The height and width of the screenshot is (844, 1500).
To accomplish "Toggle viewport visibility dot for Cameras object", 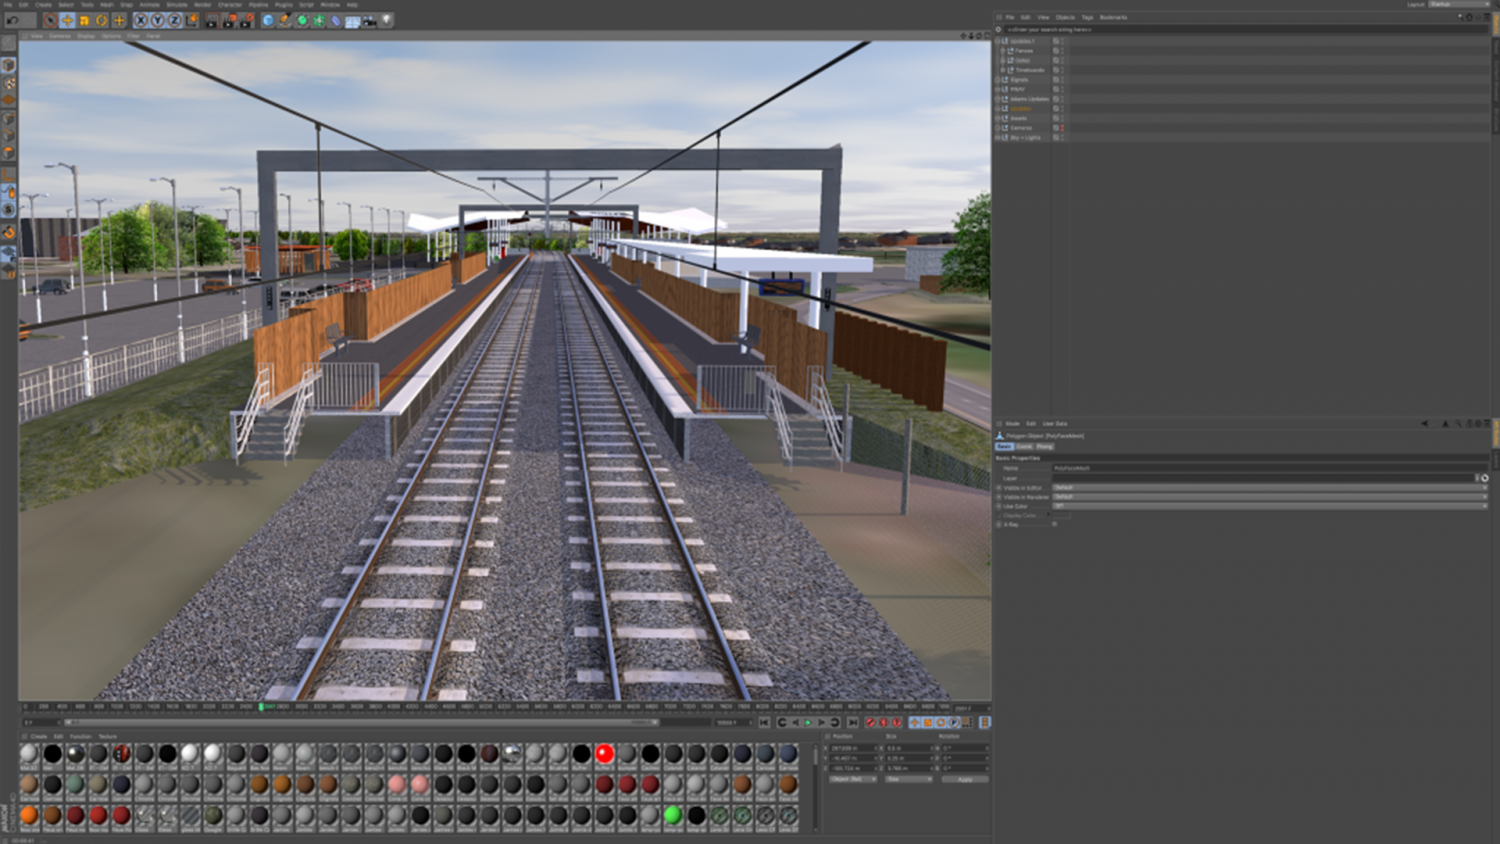I will 1062,126.
